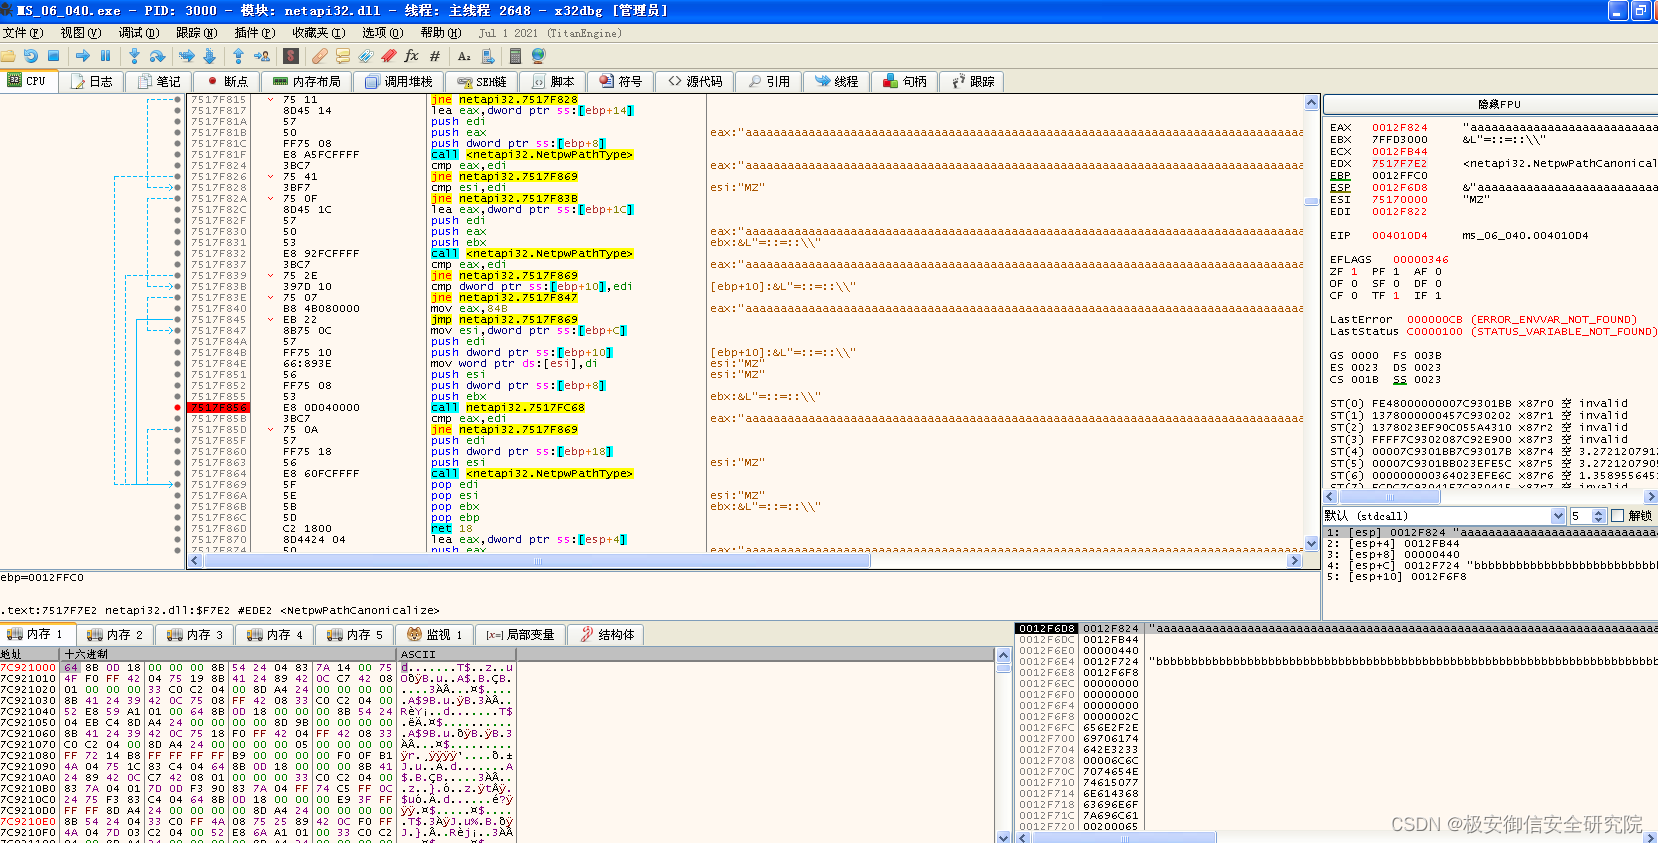Switch to the 符号 tab

[x=620, y=81]
